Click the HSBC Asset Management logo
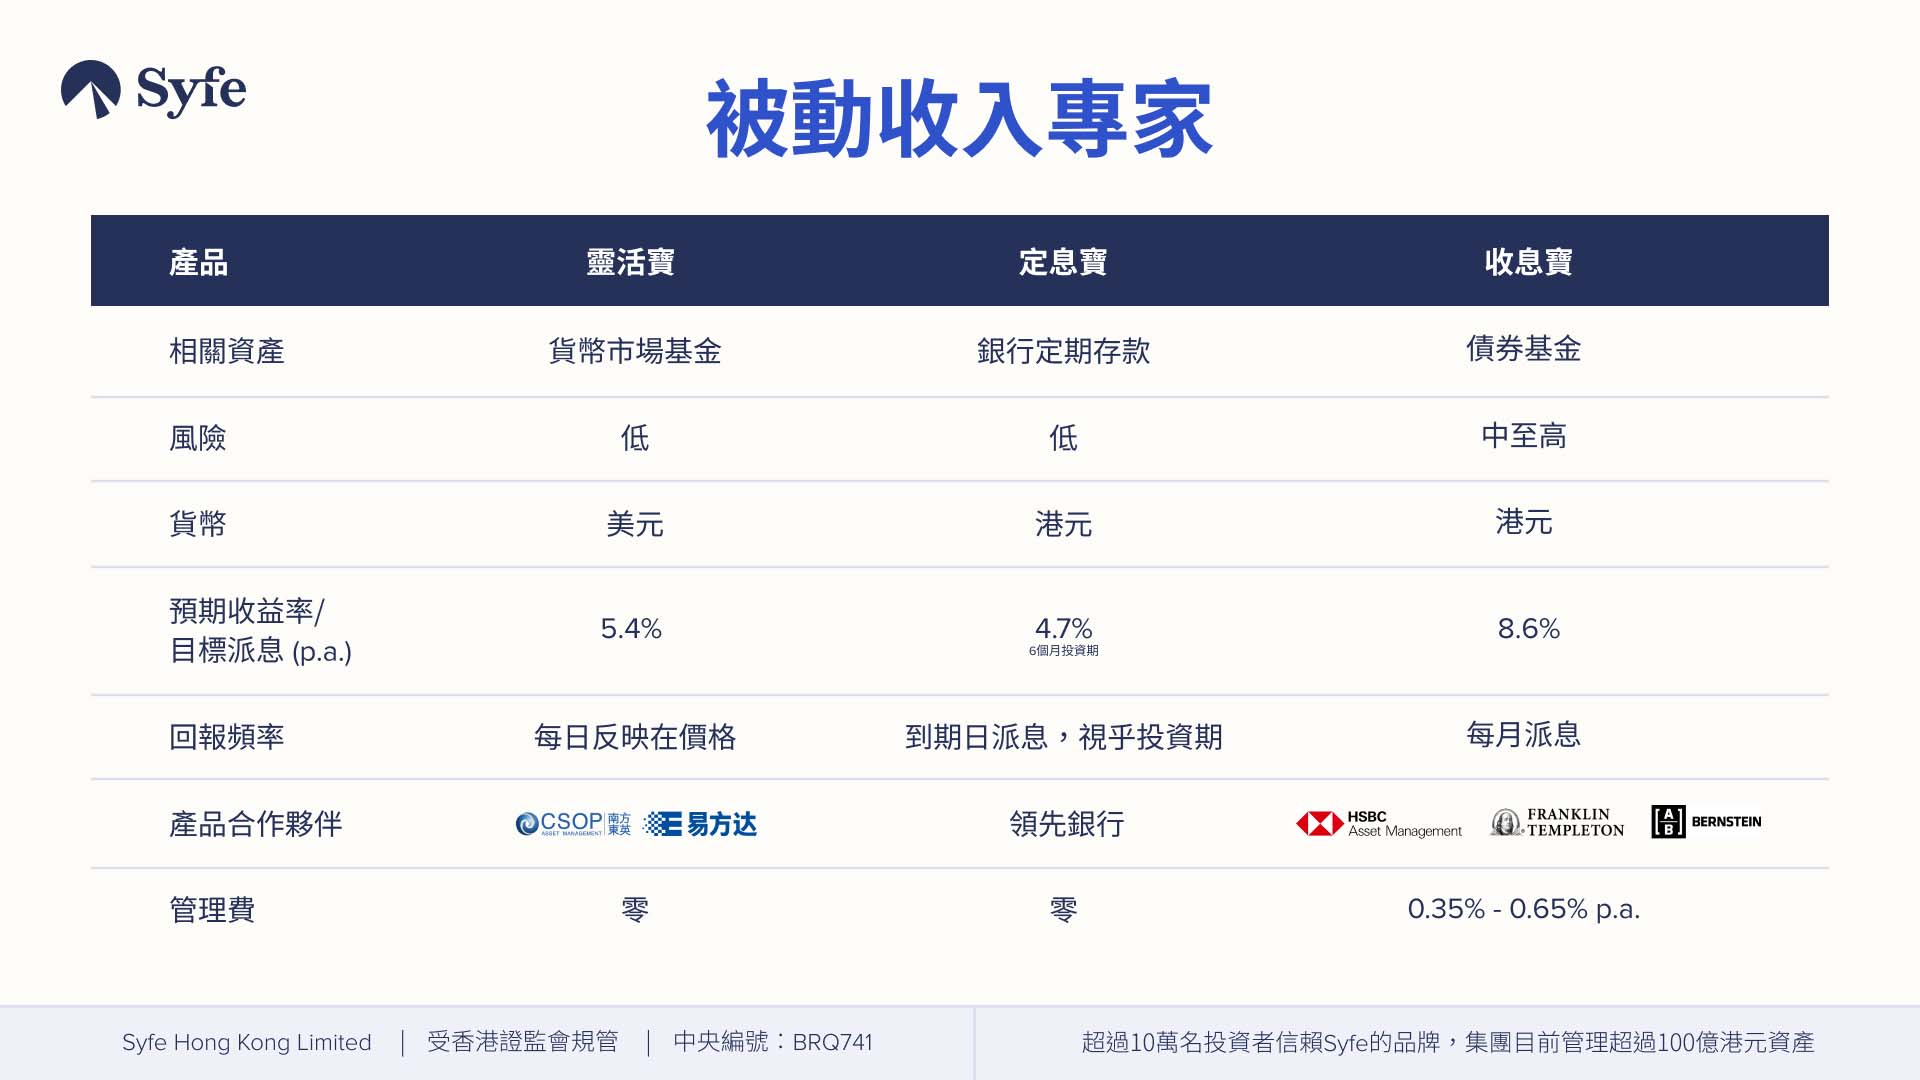The width and height of the screenshot is (1920, 1080). pyautogui.click(x=1379, y=824)
